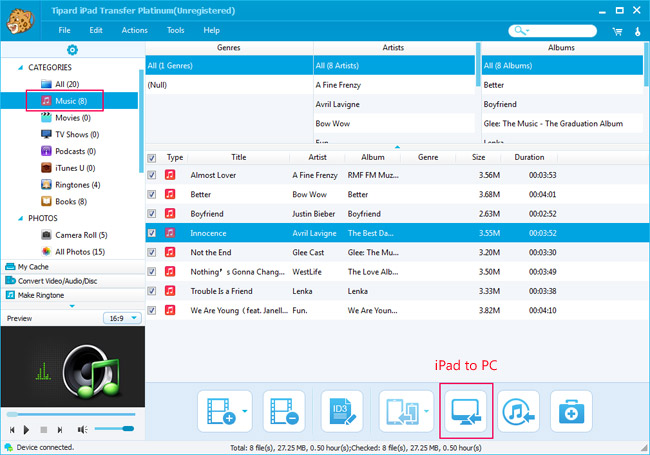Open the 16:9 aspect ratio dropdown
Screen dimensions: 650x455
122,318
